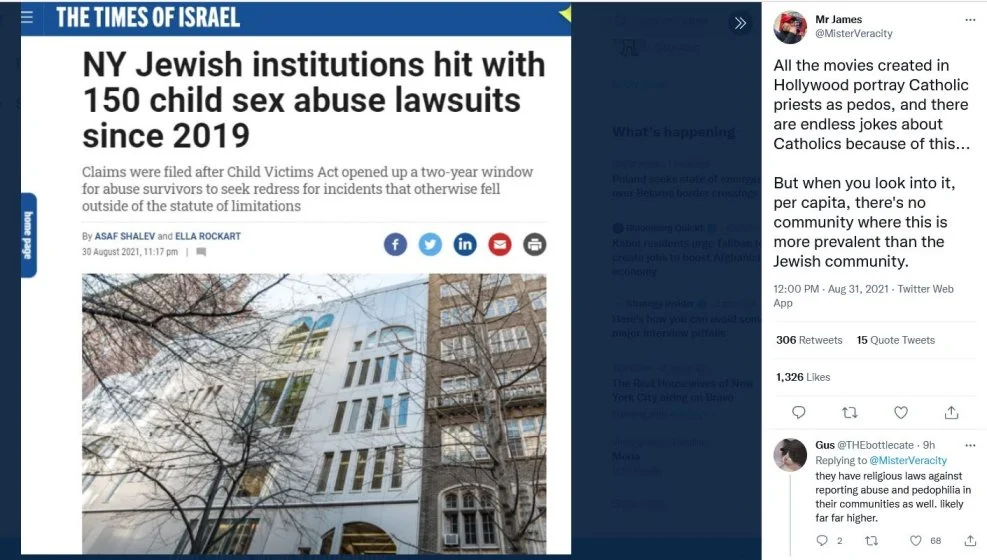Screen dimensions: 987x560
Task: Share article on LinkedIn
Action: 465,244
